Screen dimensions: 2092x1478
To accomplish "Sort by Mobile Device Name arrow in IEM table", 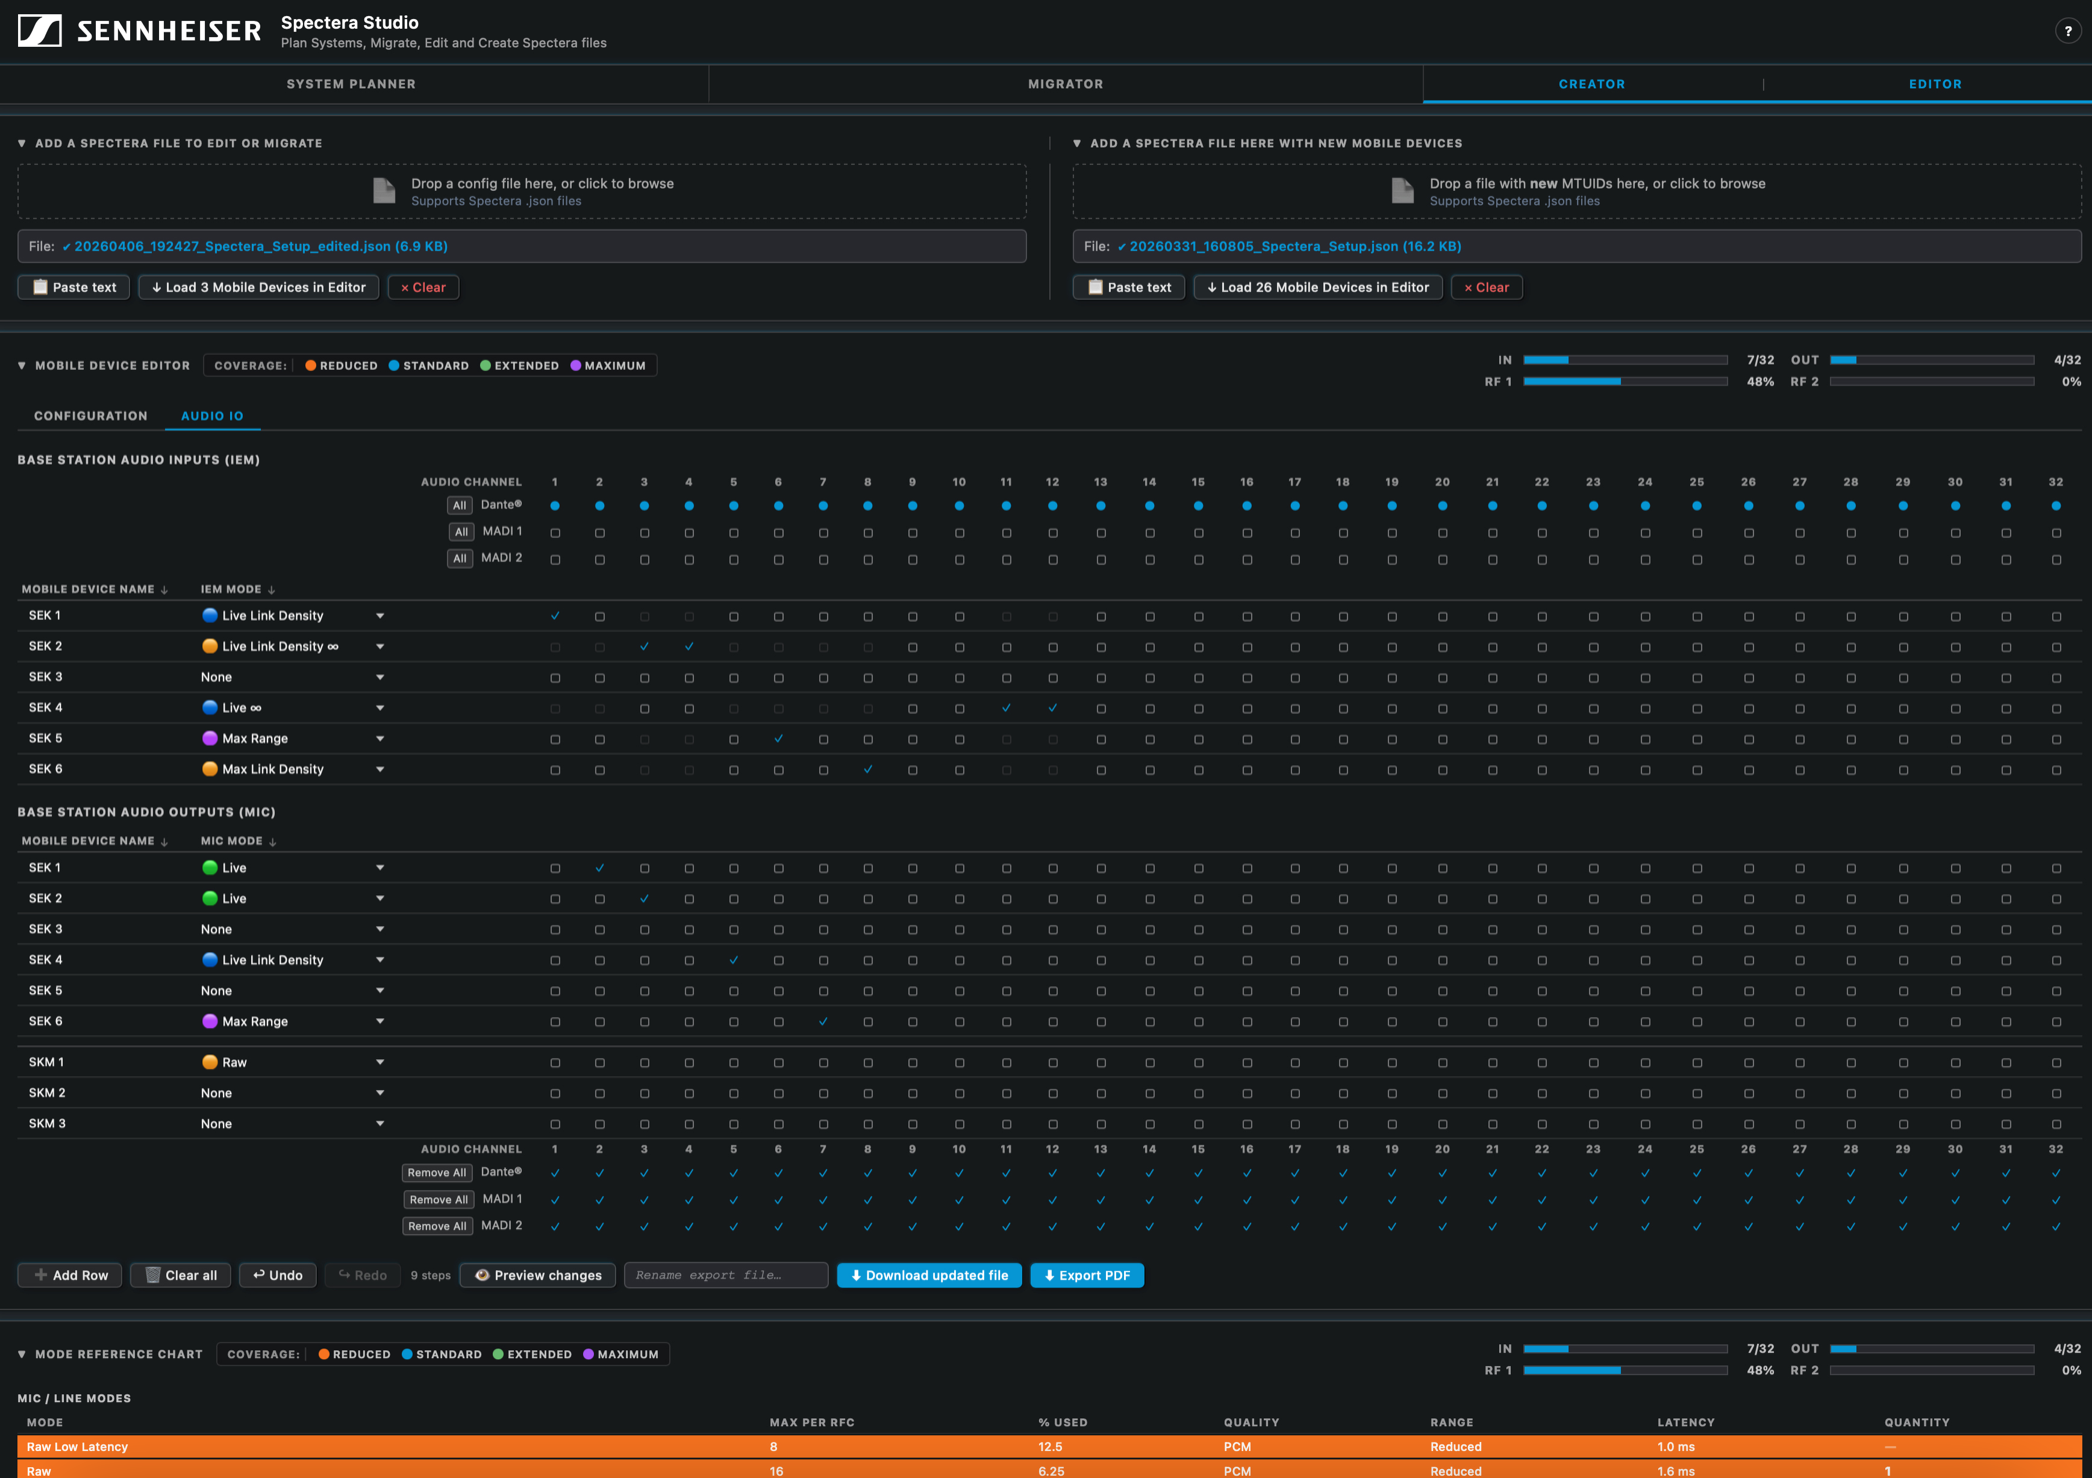I will (165, 590).
